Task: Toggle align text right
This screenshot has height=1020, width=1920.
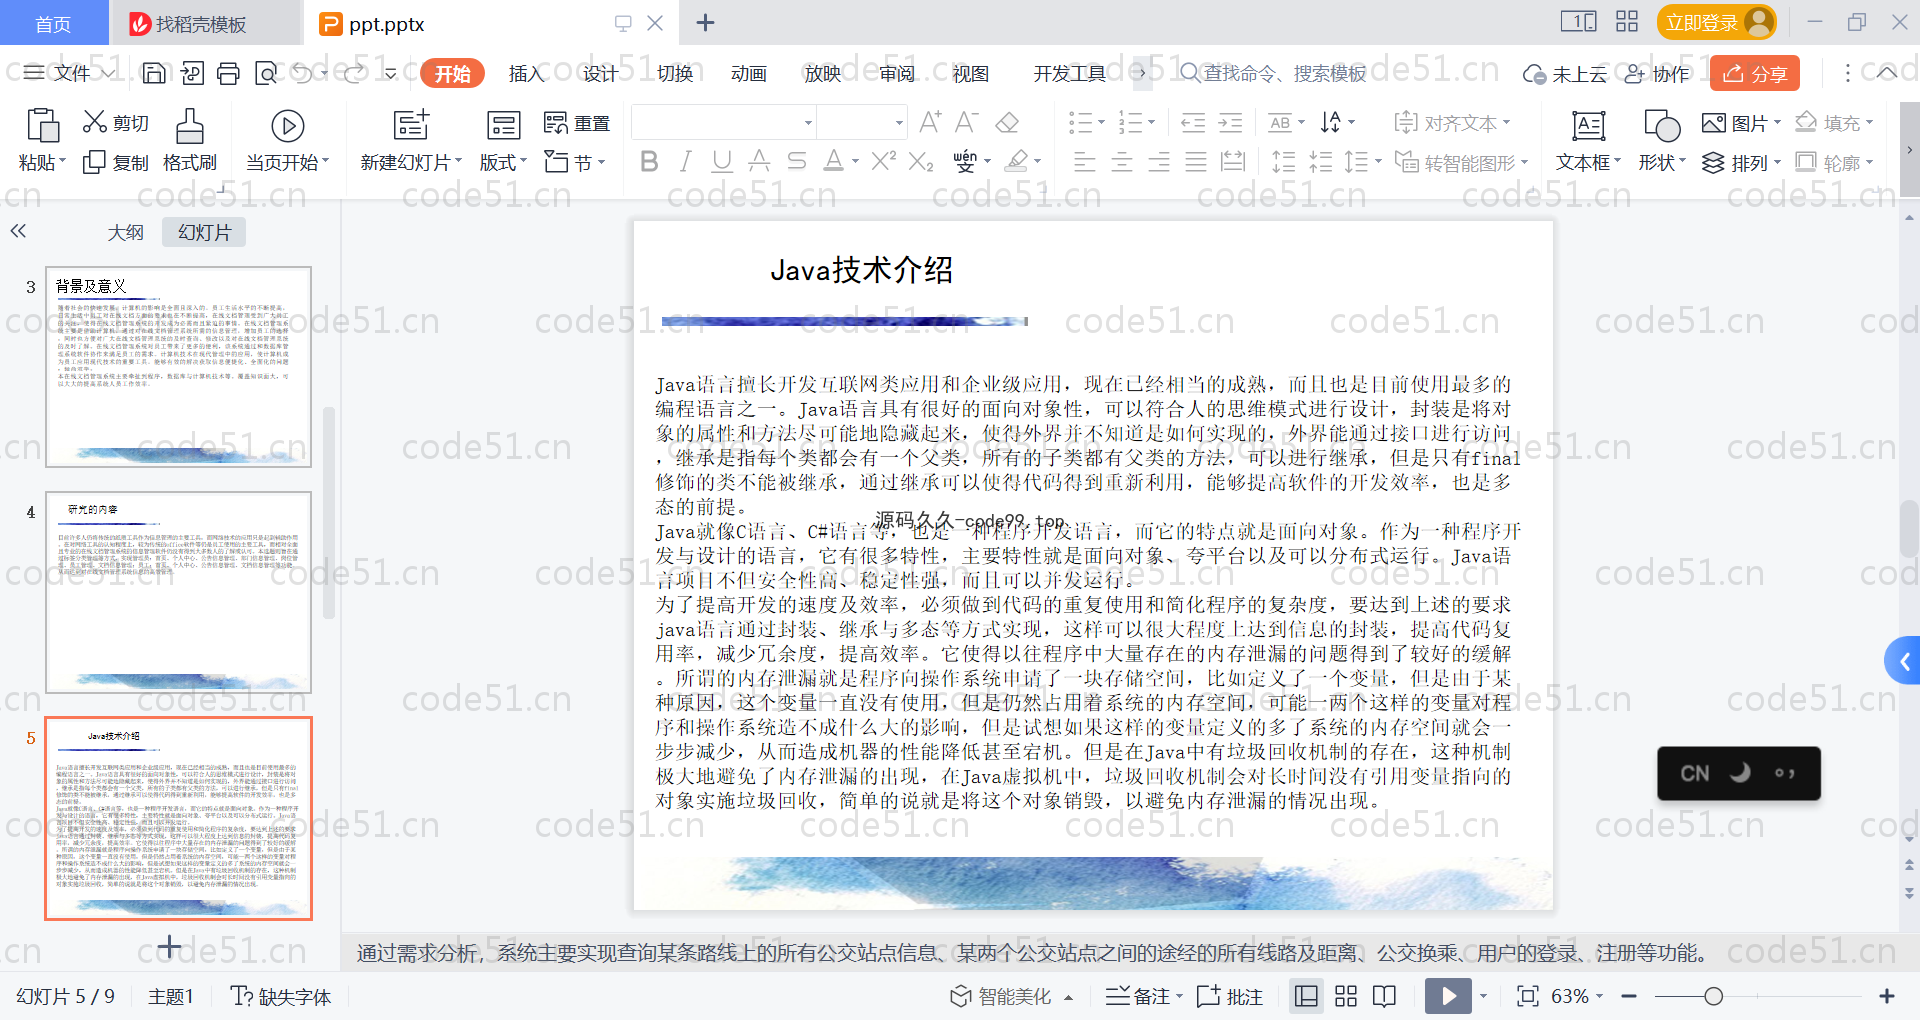Action: point(1159,162)
